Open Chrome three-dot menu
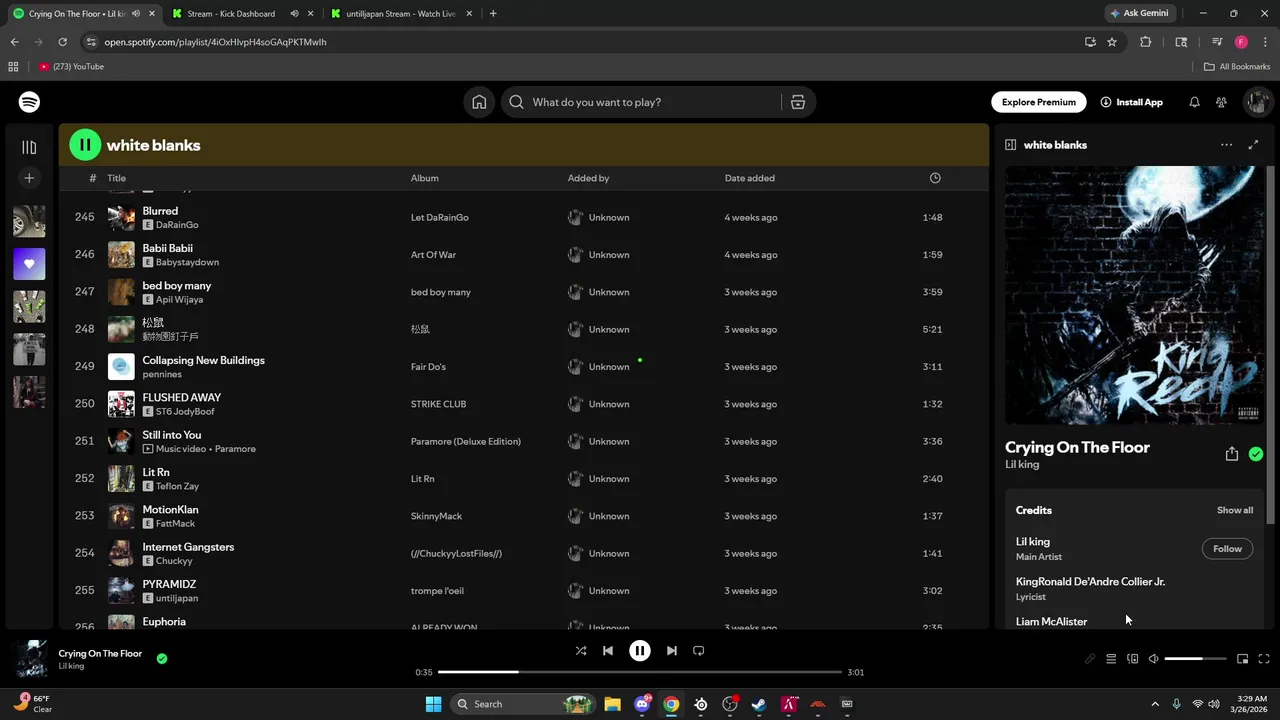This screenshot has width=1280, height=720. tap(1265, 42)
